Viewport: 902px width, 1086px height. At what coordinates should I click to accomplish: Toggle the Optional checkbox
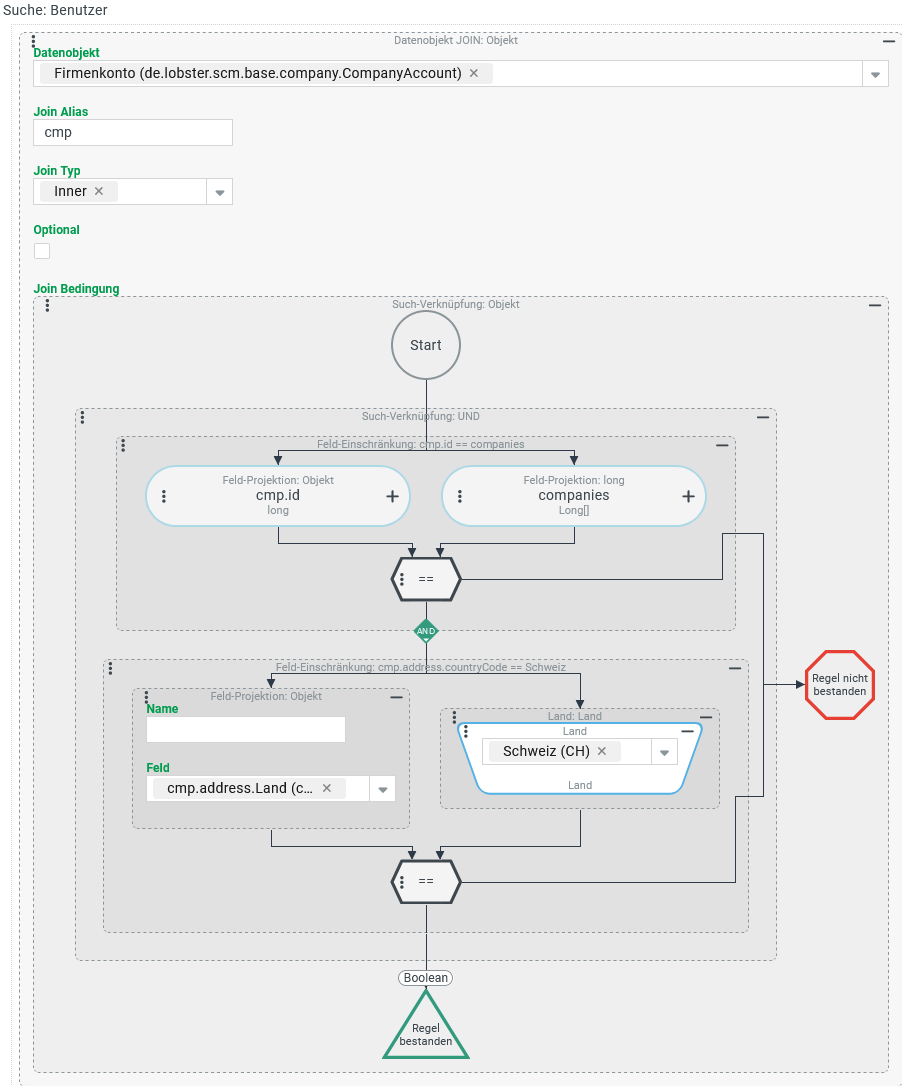[42, 251]
